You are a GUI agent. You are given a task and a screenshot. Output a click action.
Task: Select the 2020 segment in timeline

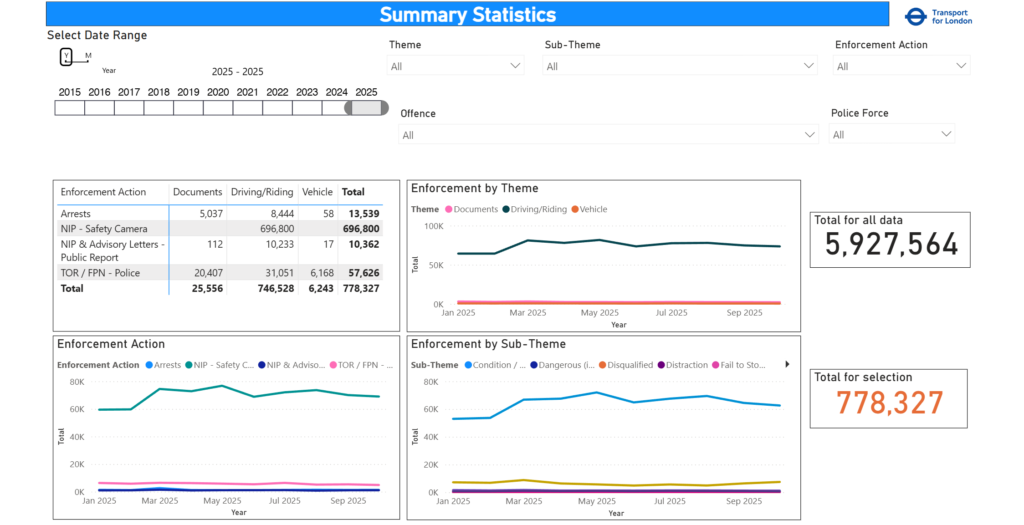click(x=218, y=108)
